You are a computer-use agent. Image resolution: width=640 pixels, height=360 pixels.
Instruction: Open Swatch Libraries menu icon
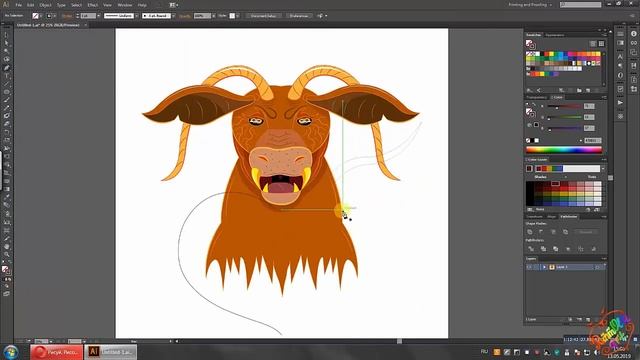pyautogui.click(x=529, y=90)
